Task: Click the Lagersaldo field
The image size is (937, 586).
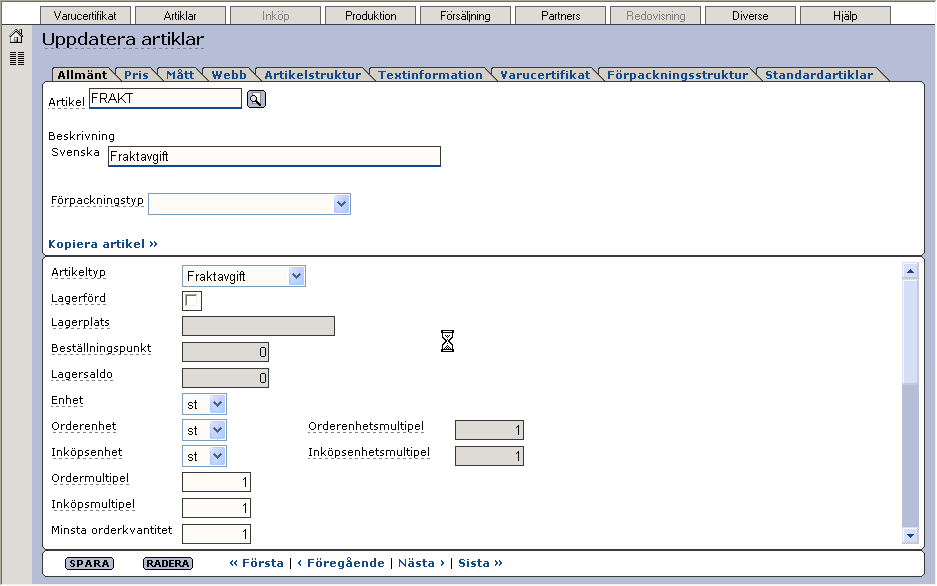Action: click(225, 378)
